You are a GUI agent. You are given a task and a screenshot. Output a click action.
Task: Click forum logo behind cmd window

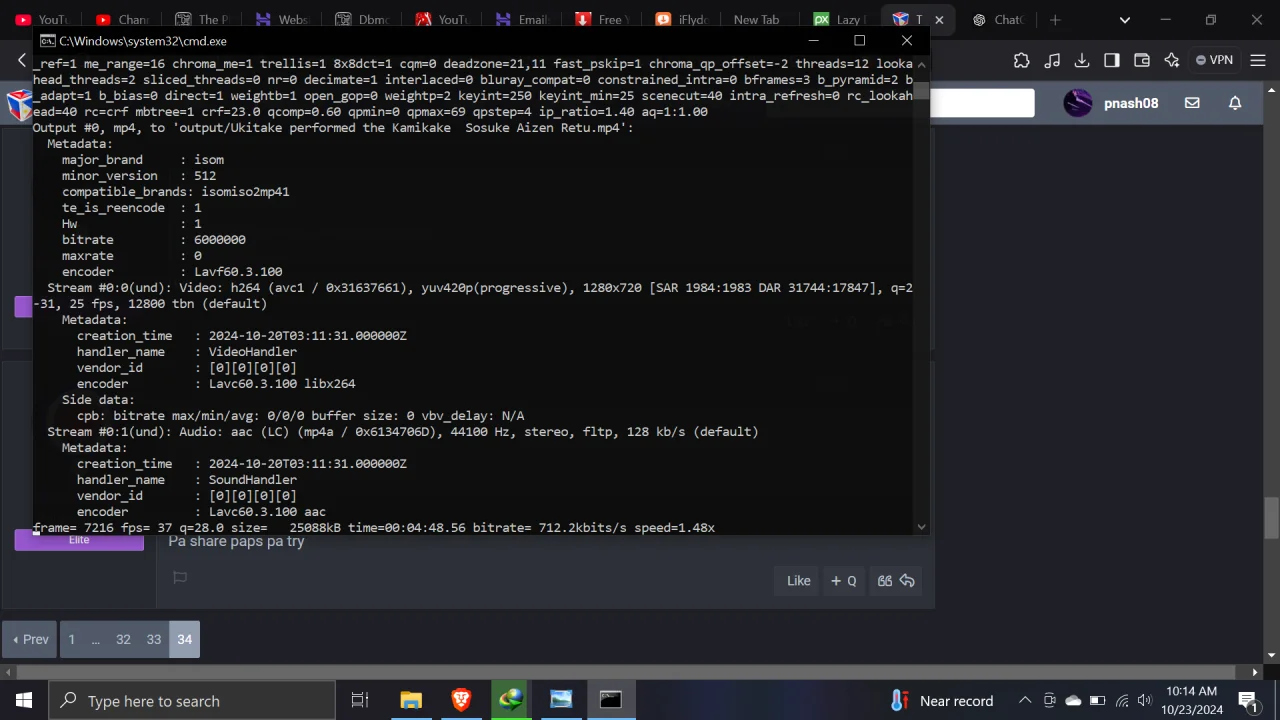point(18,104)
